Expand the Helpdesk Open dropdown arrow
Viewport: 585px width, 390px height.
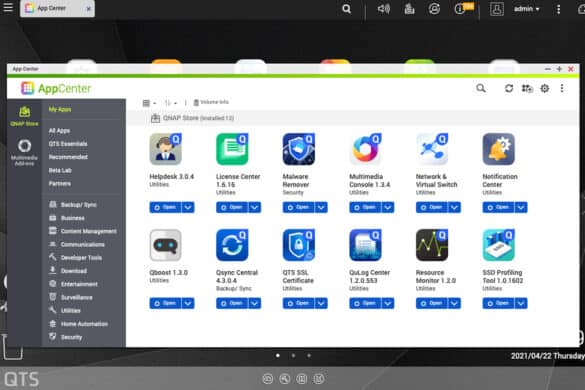pyautogui.click(x=188, y=207)
